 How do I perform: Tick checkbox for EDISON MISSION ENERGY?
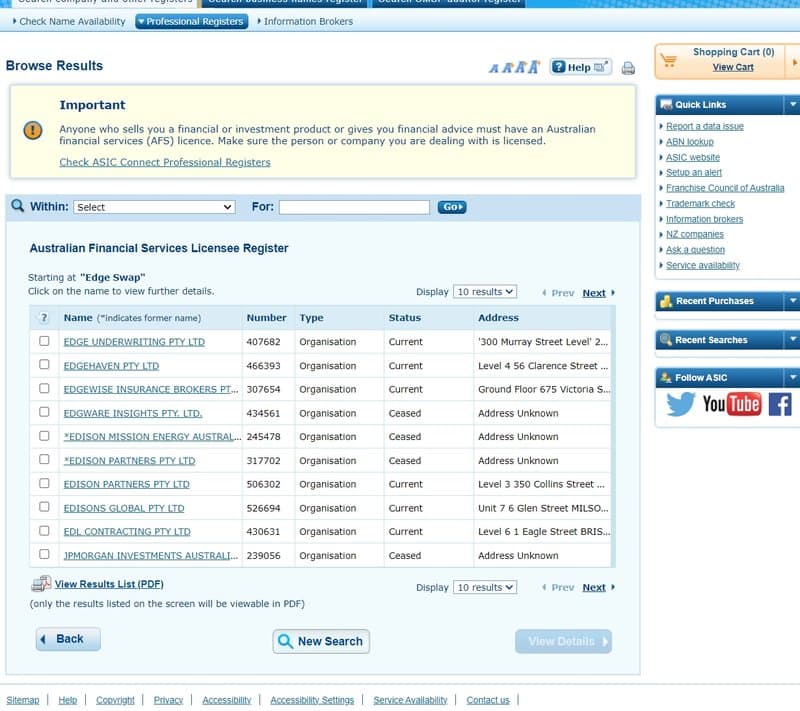pos(44,436)
